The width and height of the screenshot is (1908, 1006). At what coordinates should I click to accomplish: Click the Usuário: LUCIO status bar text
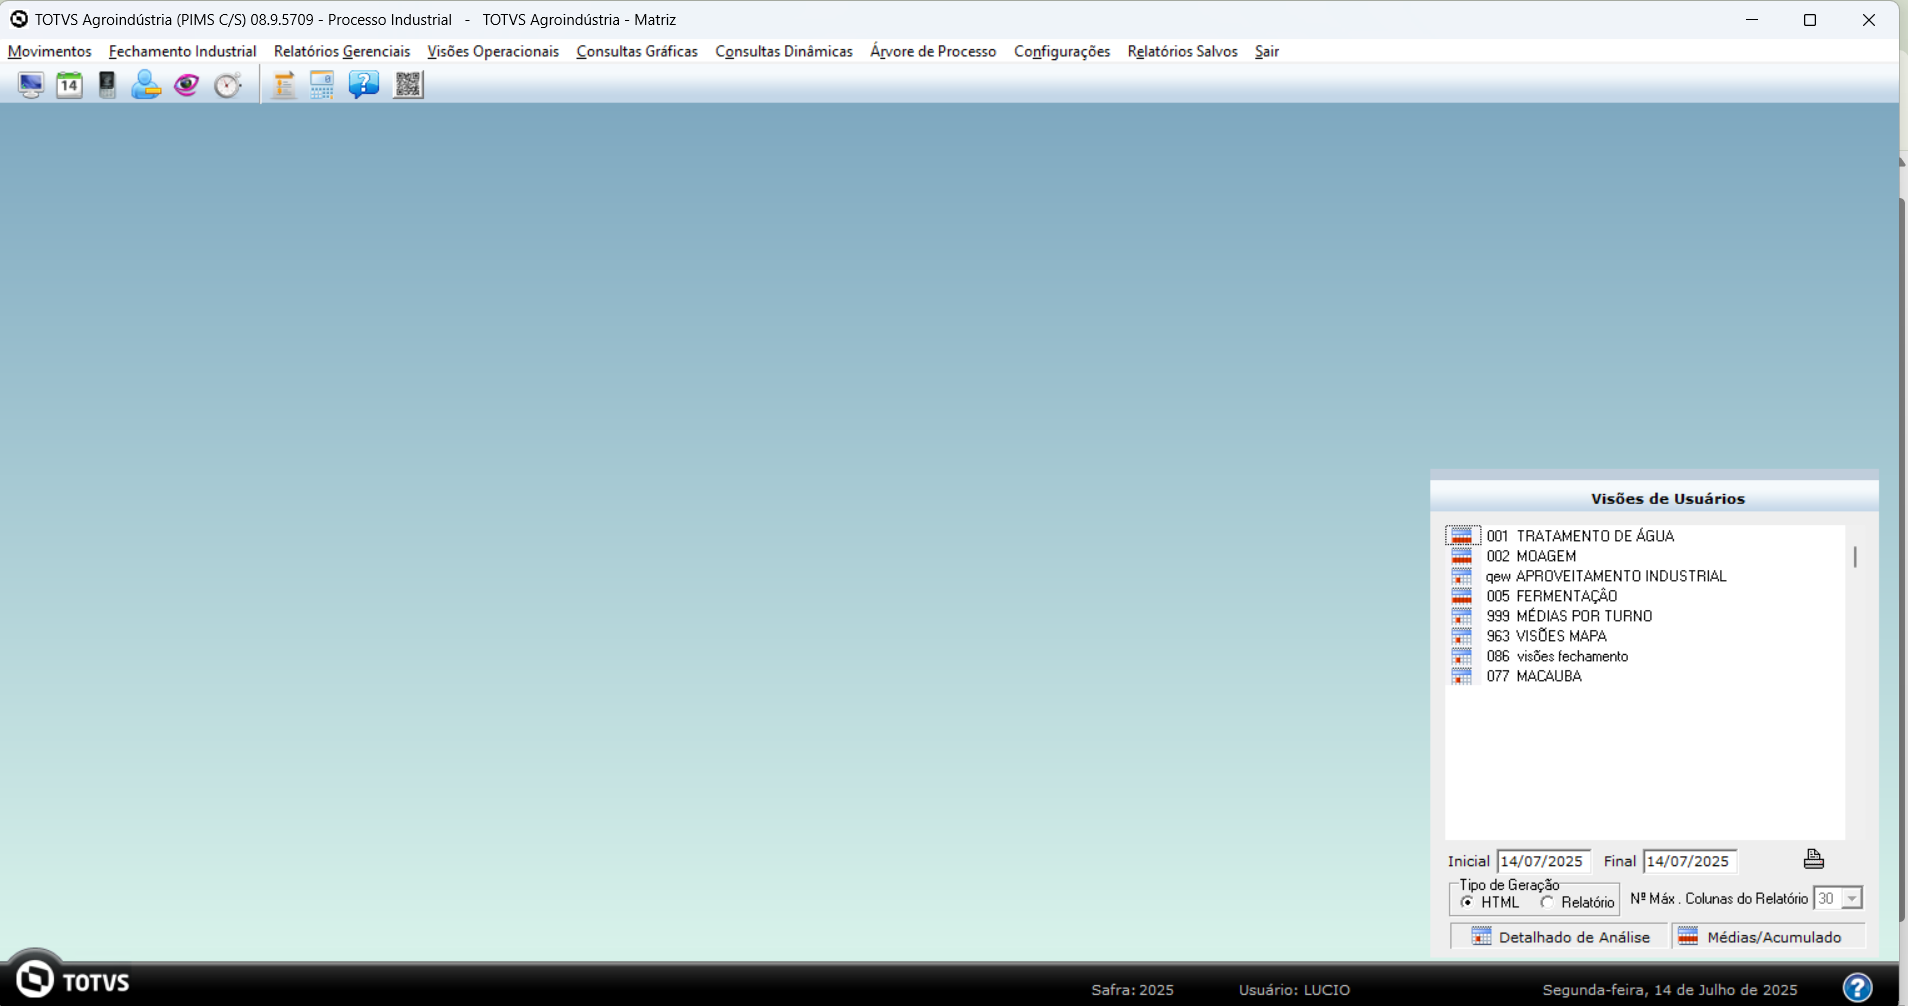point(1294,990)
